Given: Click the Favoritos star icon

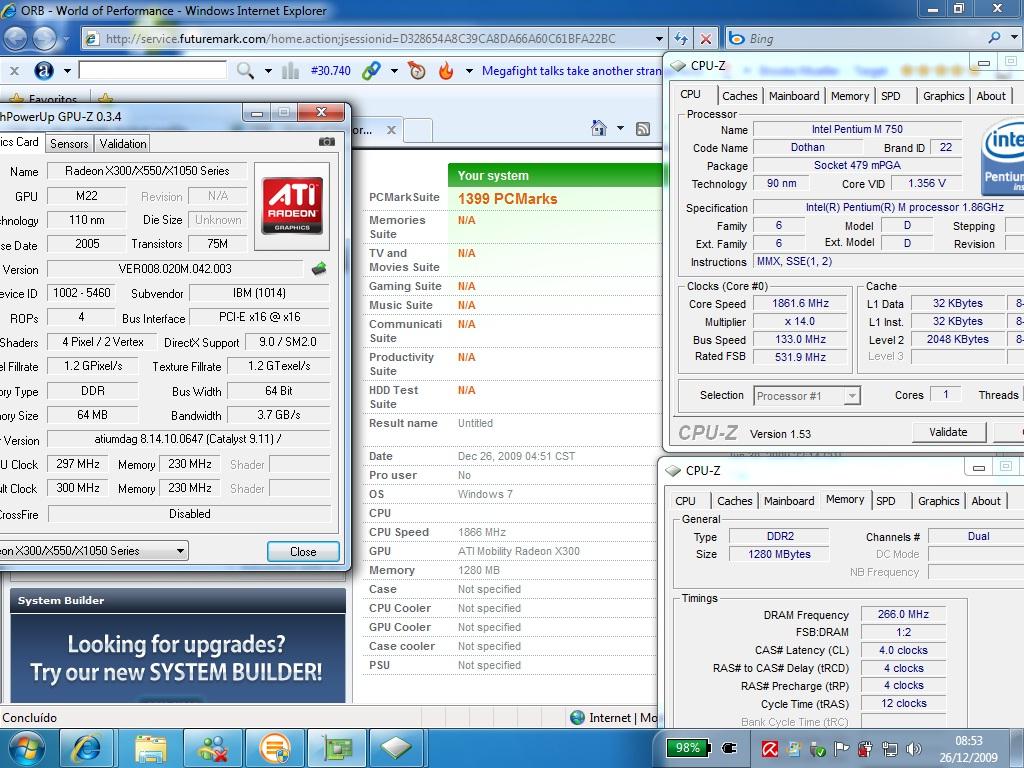Looking at the screenshot, I should coord(18,99).
